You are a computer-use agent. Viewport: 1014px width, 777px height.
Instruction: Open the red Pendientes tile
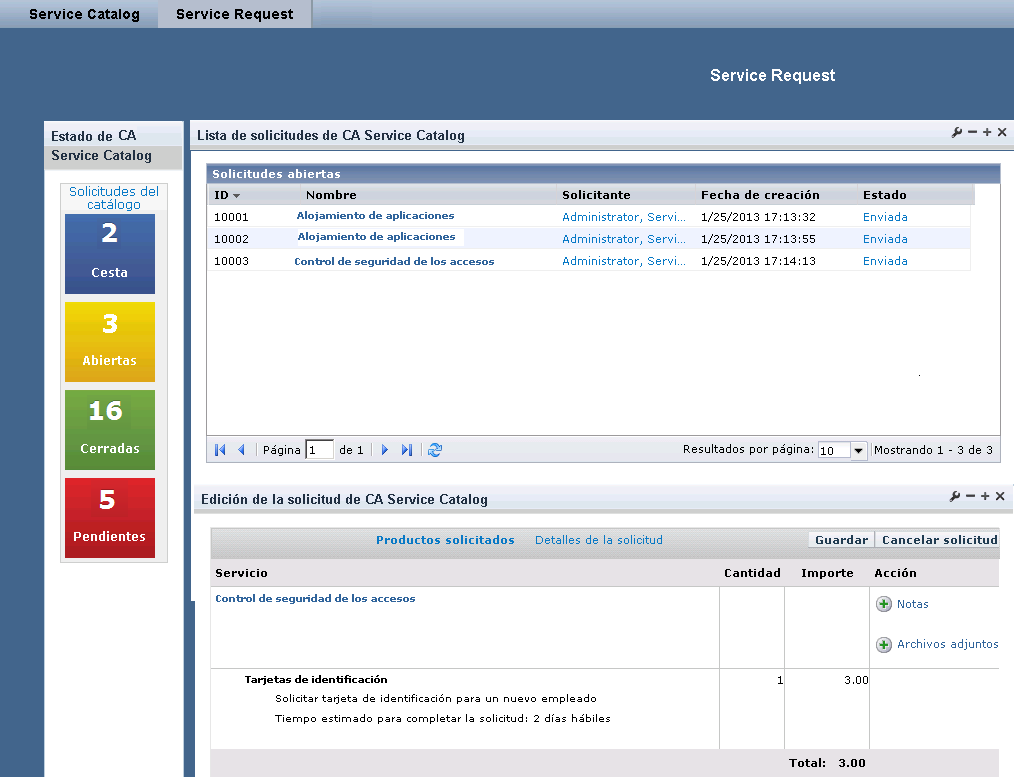(110, 518)
